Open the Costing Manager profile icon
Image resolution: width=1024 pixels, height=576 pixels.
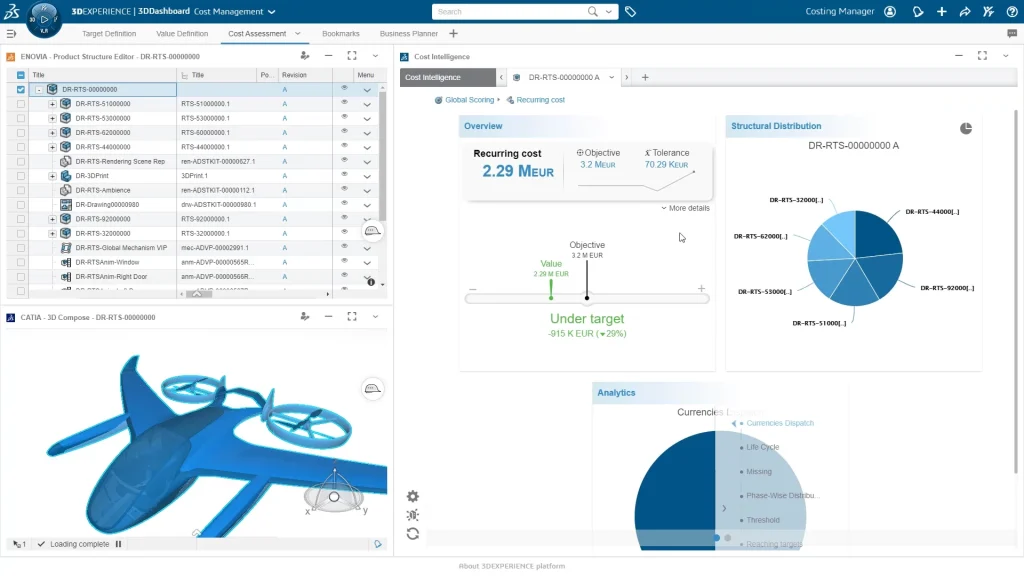pyautogui.click(x=890, y=12)
